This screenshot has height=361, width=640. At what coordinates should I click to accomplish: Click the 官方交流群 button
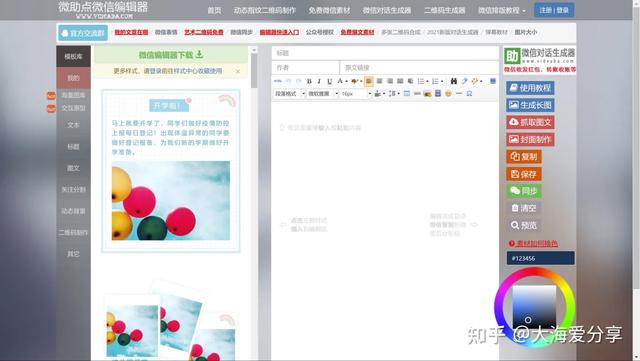click(83, 33)
